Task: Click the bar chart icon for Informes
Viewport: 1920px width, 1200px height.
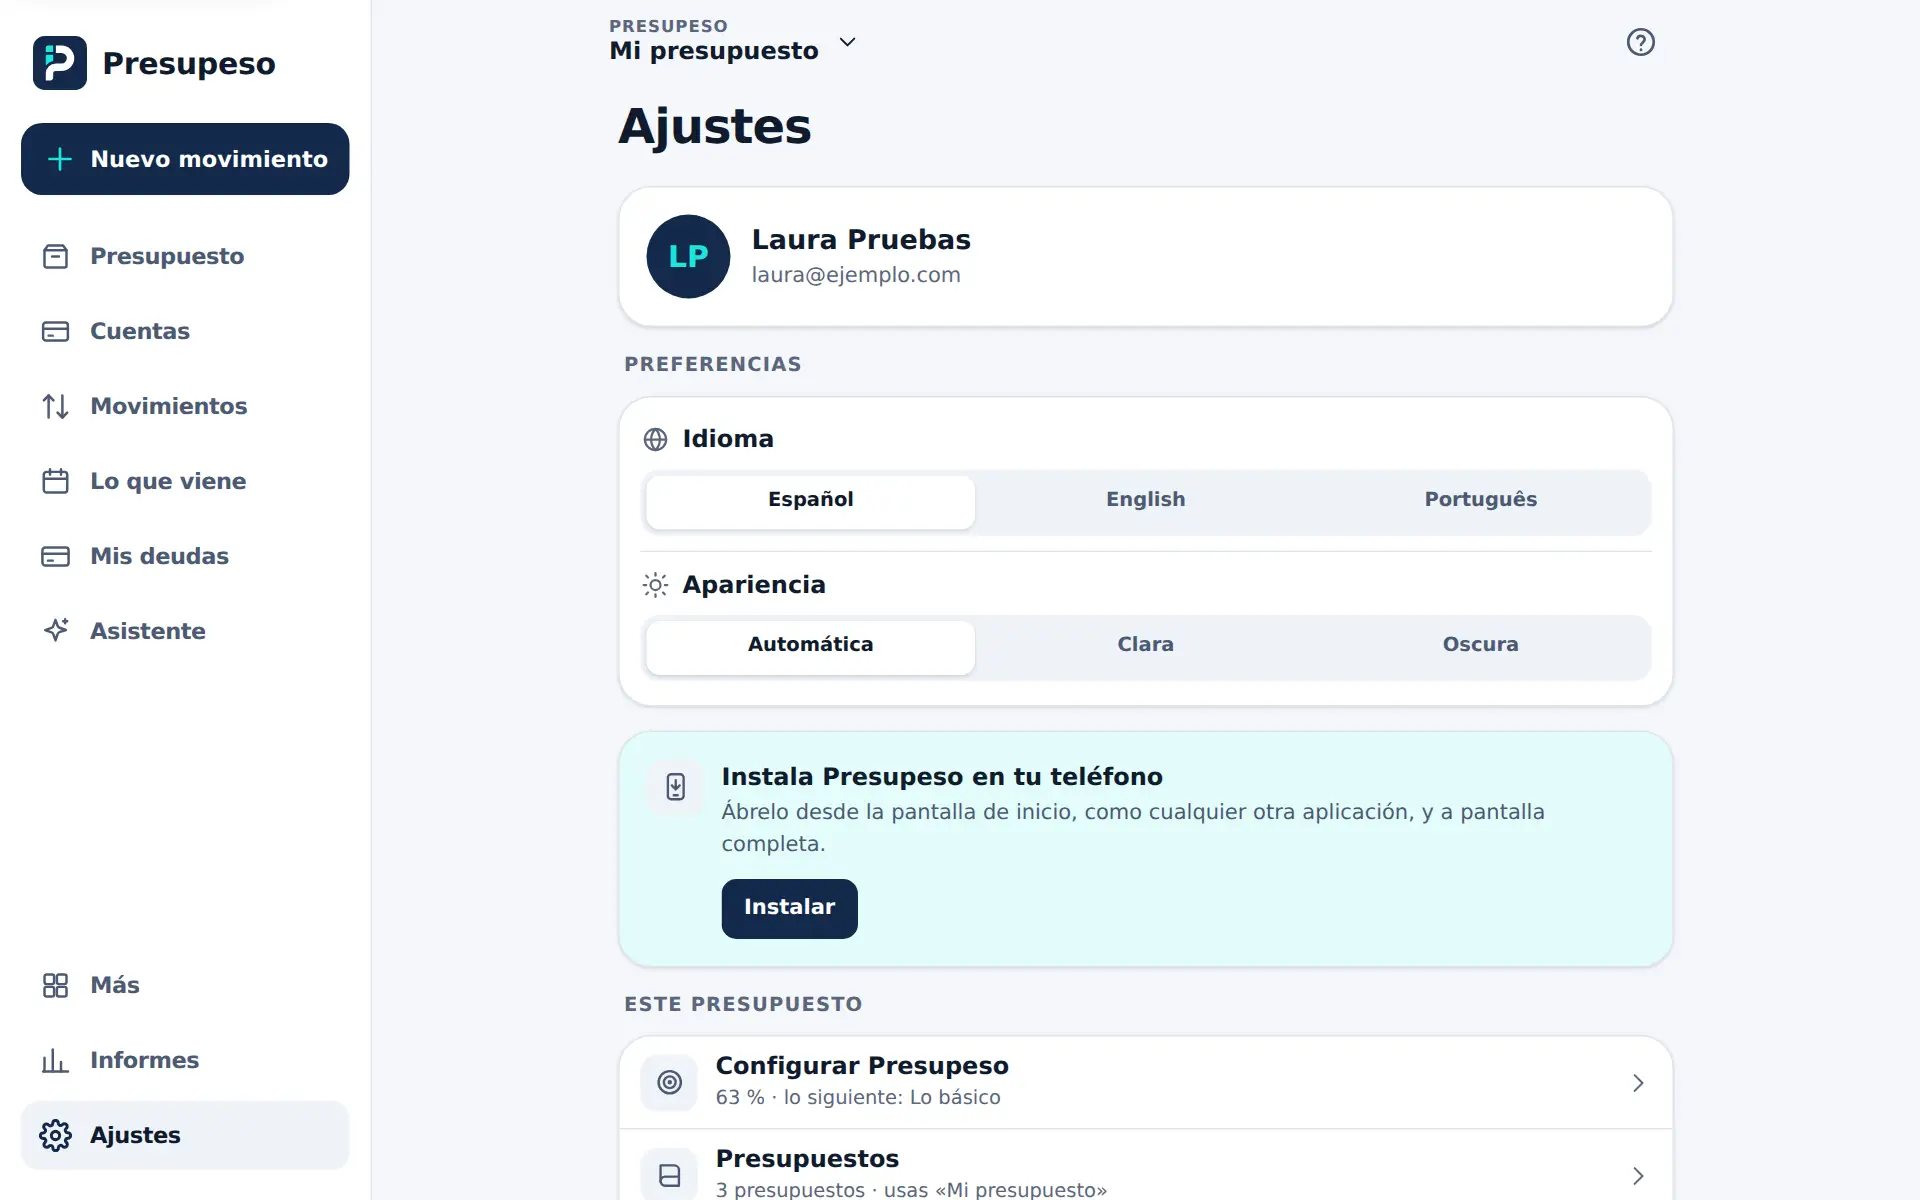Action: click(55, 1060)
